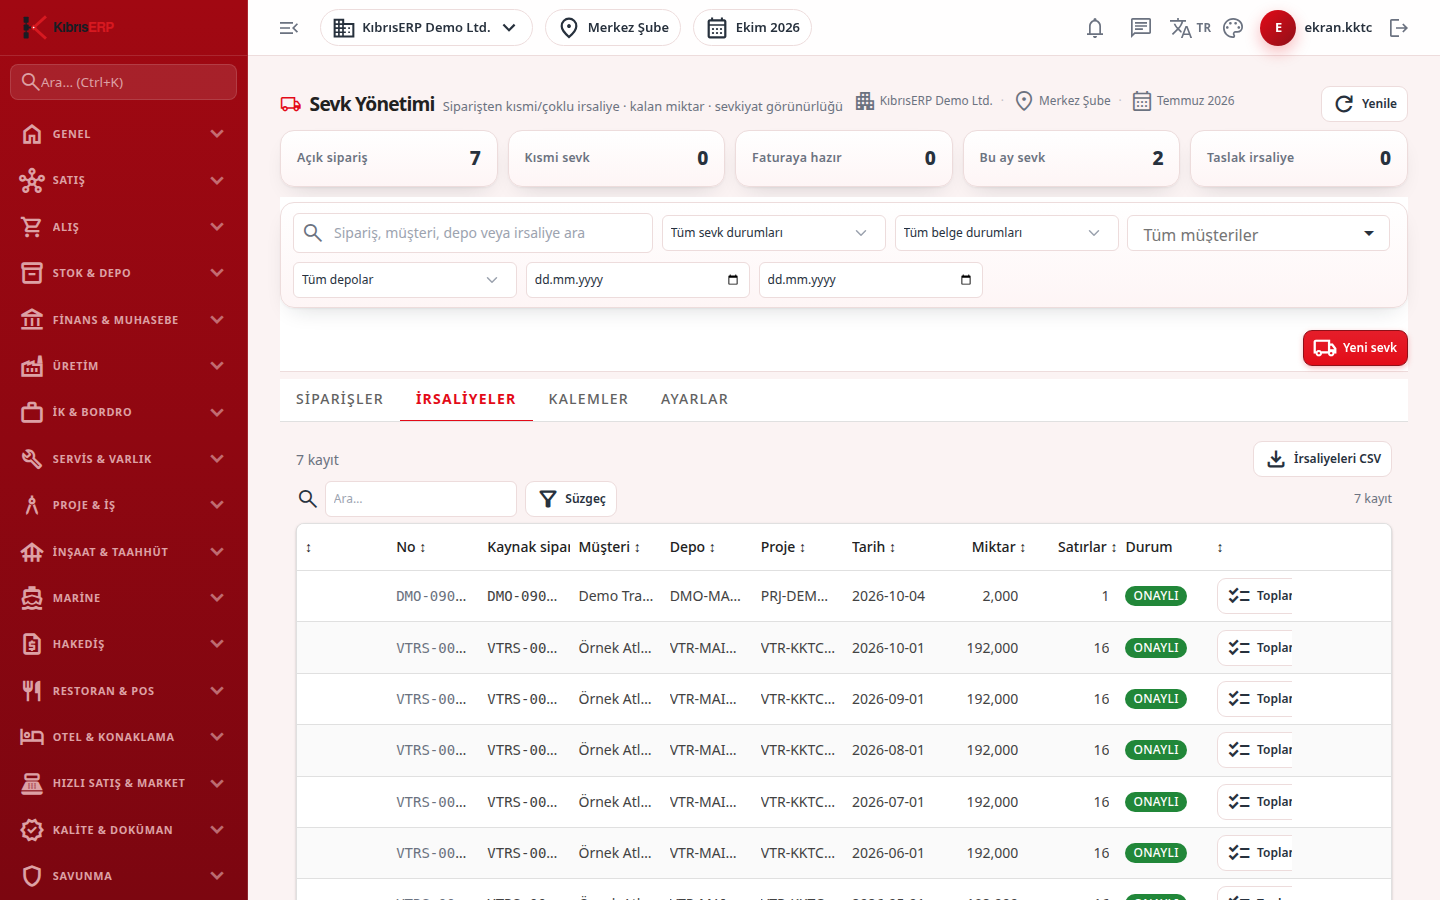Click the GENEL home icon in sidebar
Viewport: 1440px width, 900px height.
[32, 134]
